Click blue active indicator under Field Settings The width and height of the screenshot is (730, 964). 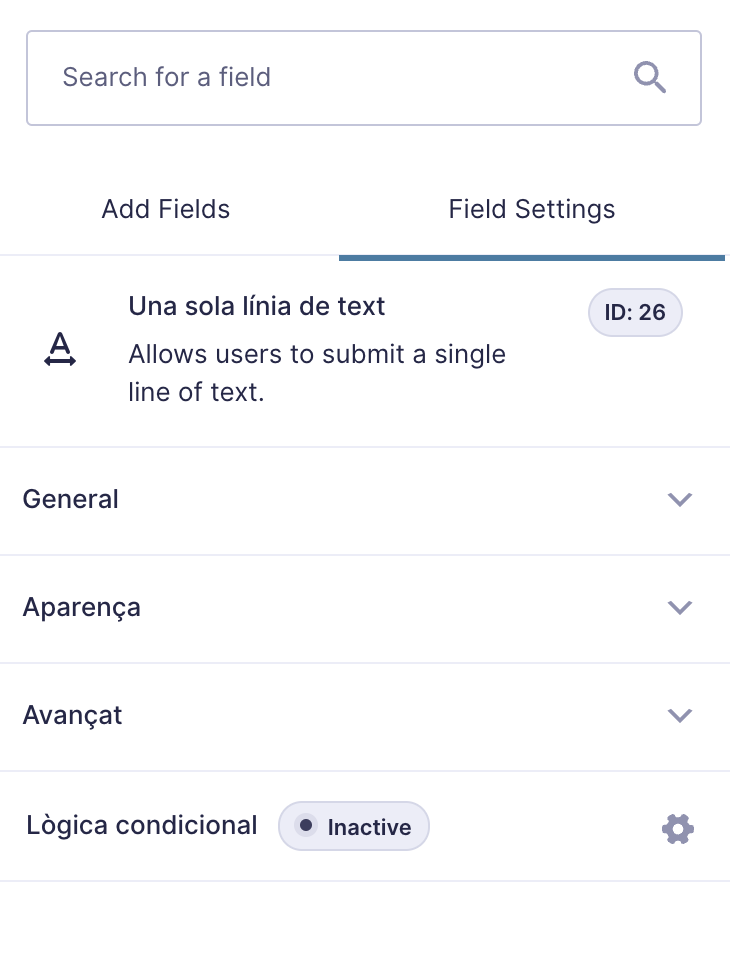click(x=532, y=258)
